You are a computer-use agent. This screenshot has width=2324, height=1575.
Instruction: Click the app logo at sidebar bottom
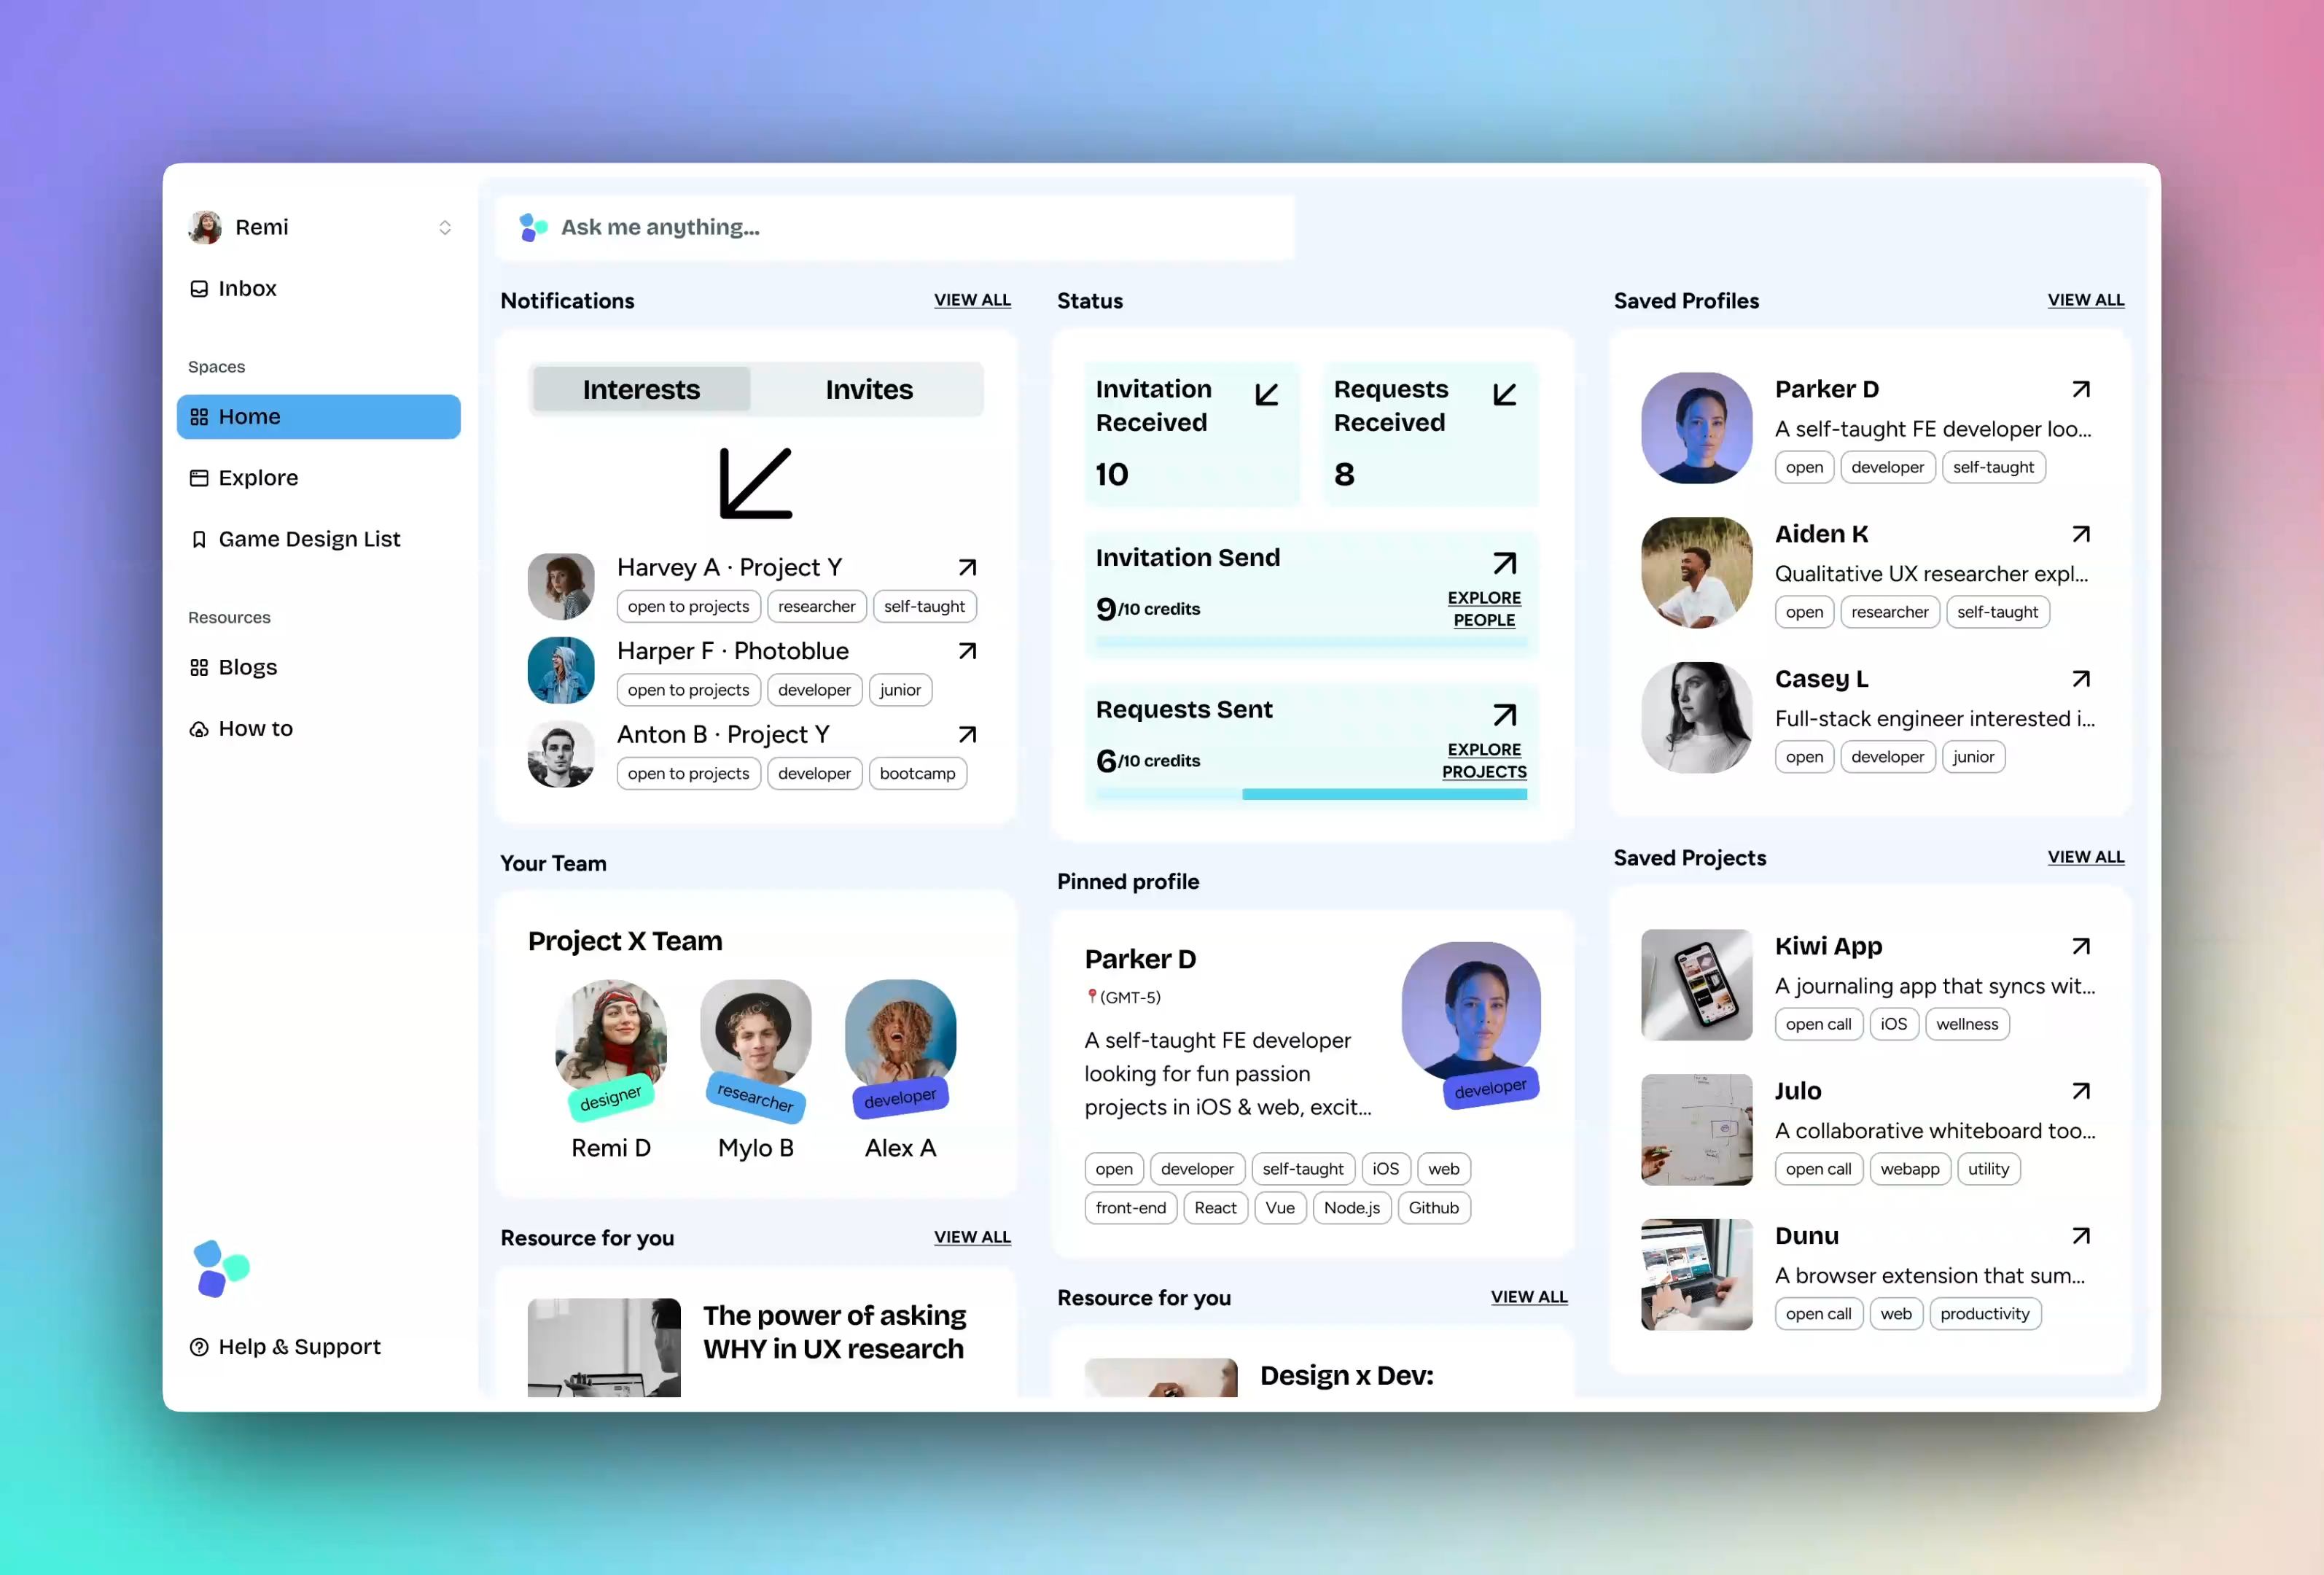pyautogui.click(x=221, y=1269)
